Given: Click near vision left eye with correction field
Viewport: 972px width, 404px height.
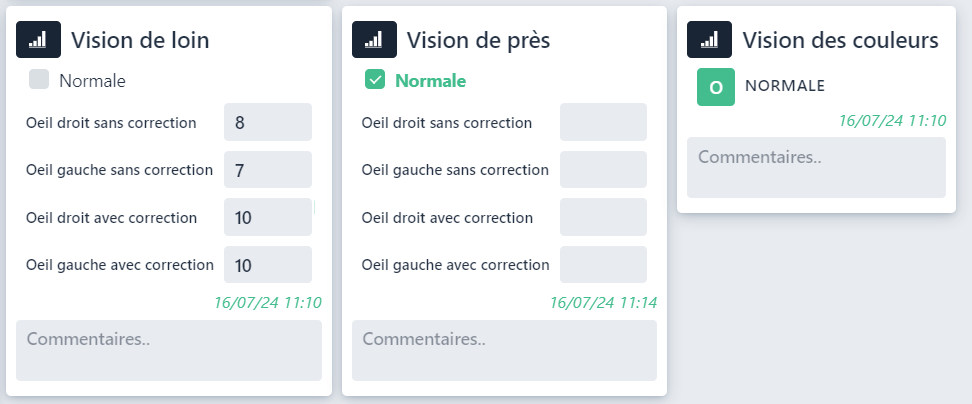Looking at the screenshot, I should point(603,265).
